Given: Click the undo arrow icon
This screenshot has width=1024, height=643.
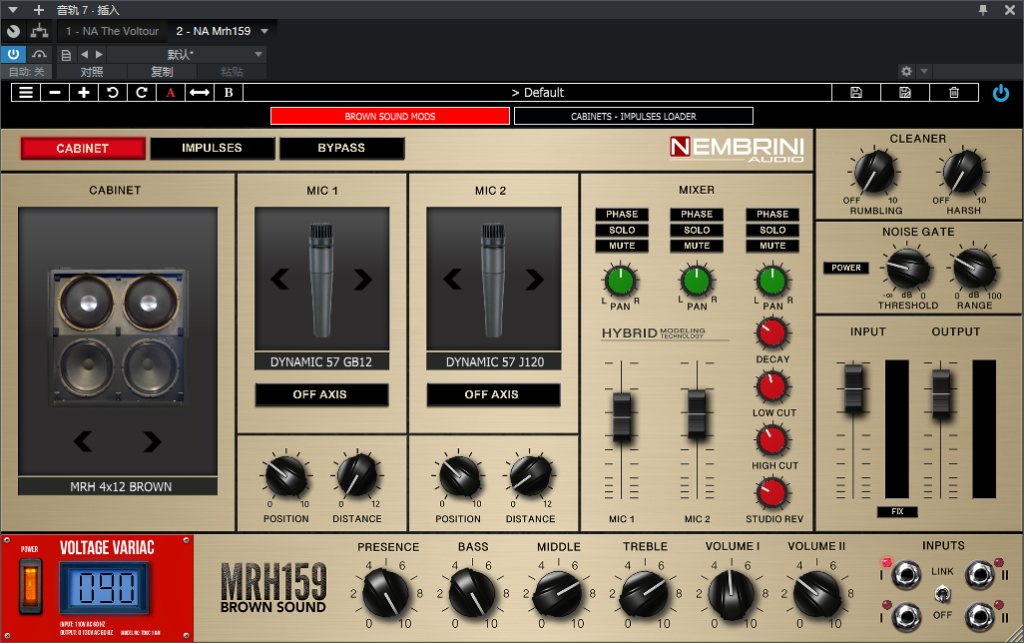Looking at the screenshot, I should tap(112, 93).
